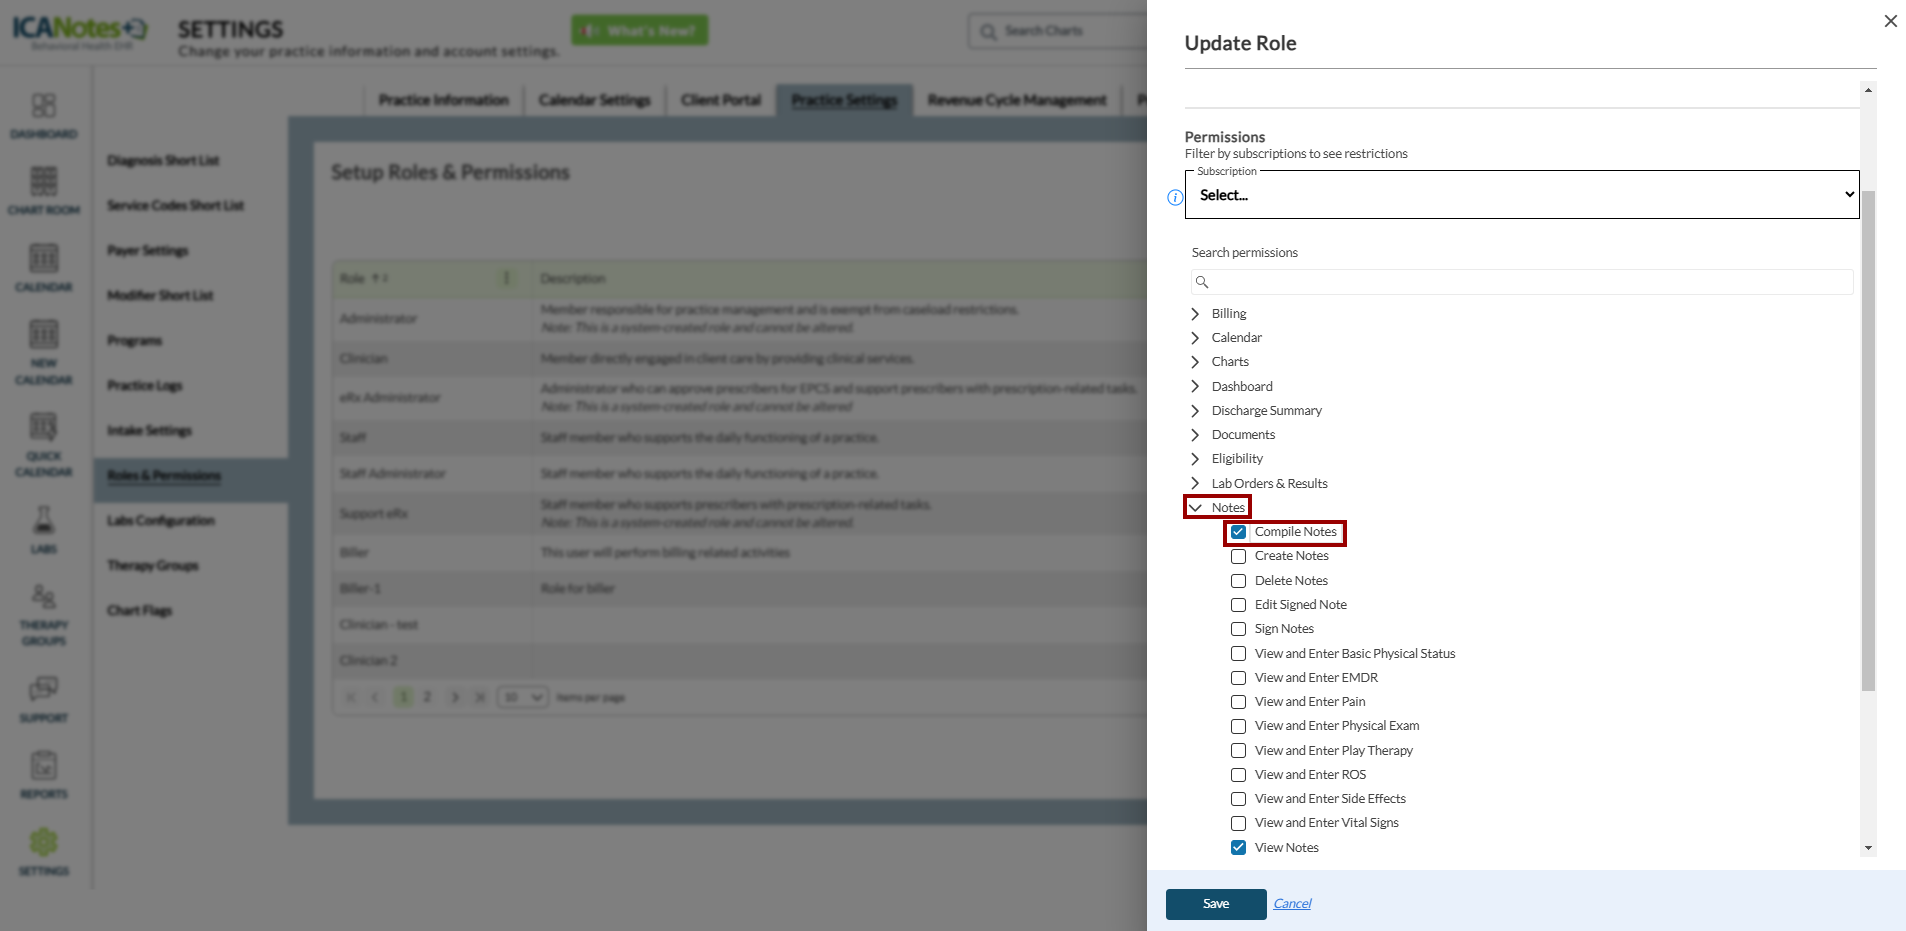Click the subscription info icon
Viewport: 1906px width, 931px height.
click(x=1175, y=198)
